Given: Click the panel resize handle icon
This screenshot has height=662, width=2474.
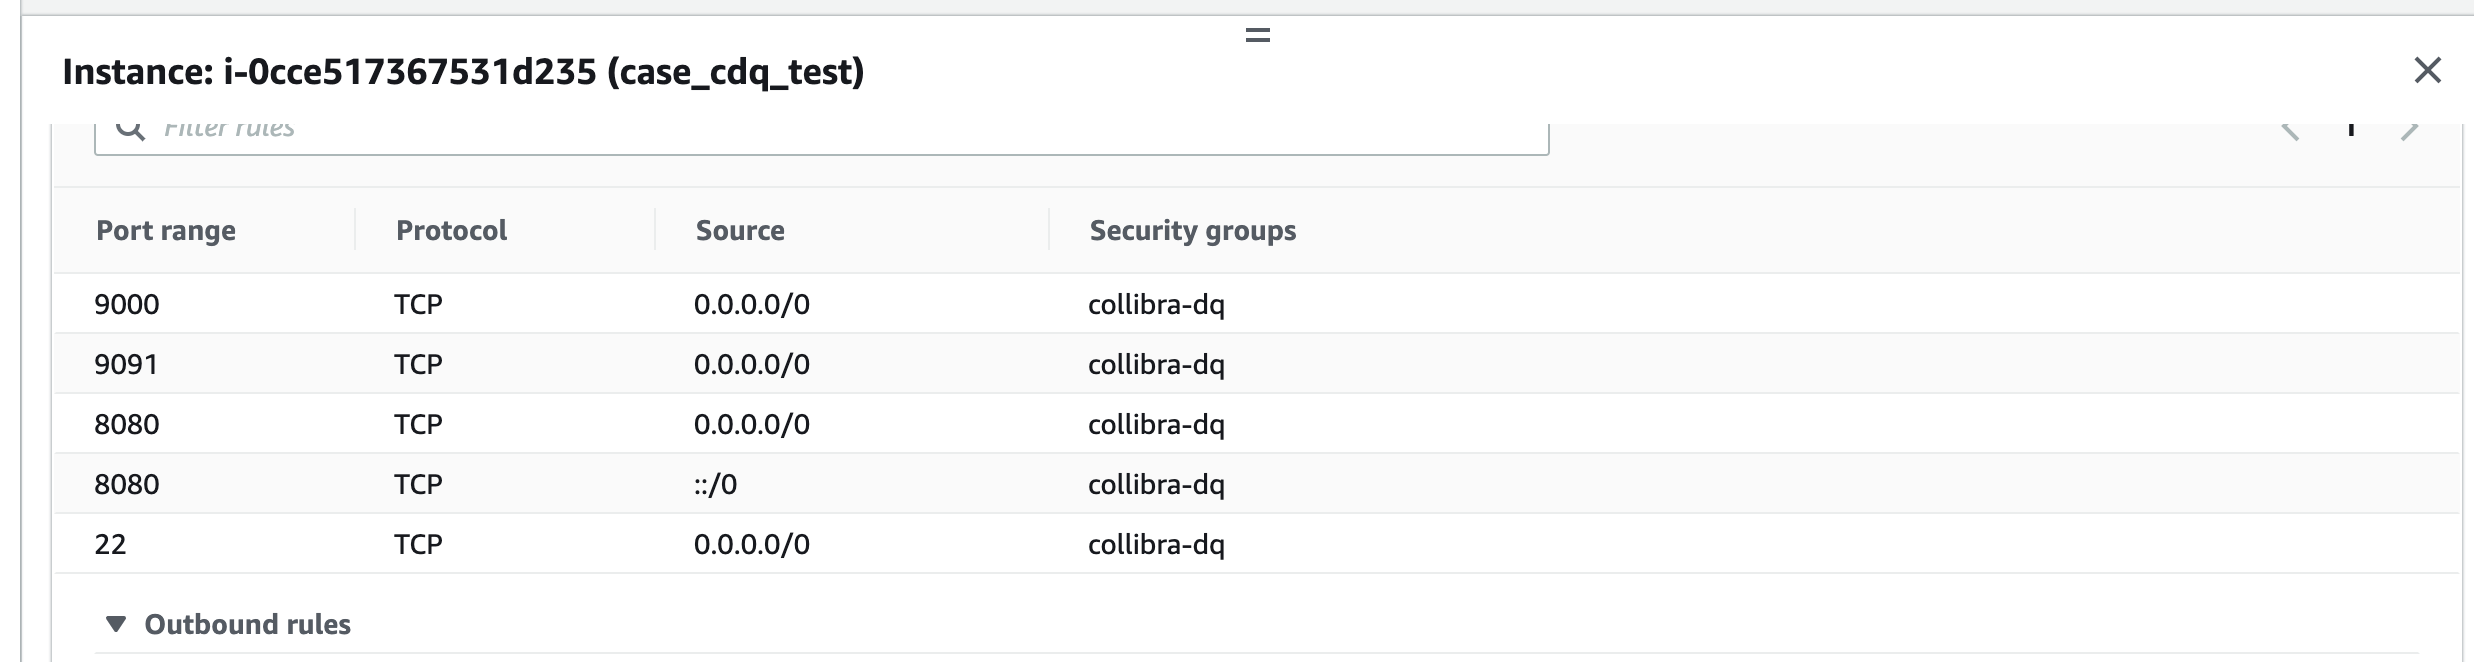Looking at the screenshot, I should (x=1257, y=35).
